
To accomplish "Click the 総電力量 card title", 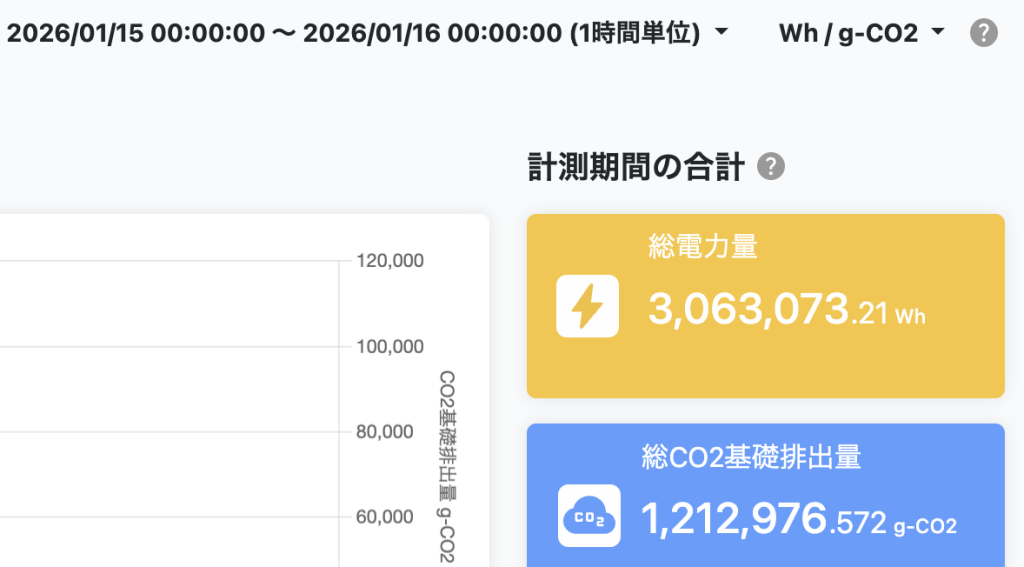I will 703,246.
